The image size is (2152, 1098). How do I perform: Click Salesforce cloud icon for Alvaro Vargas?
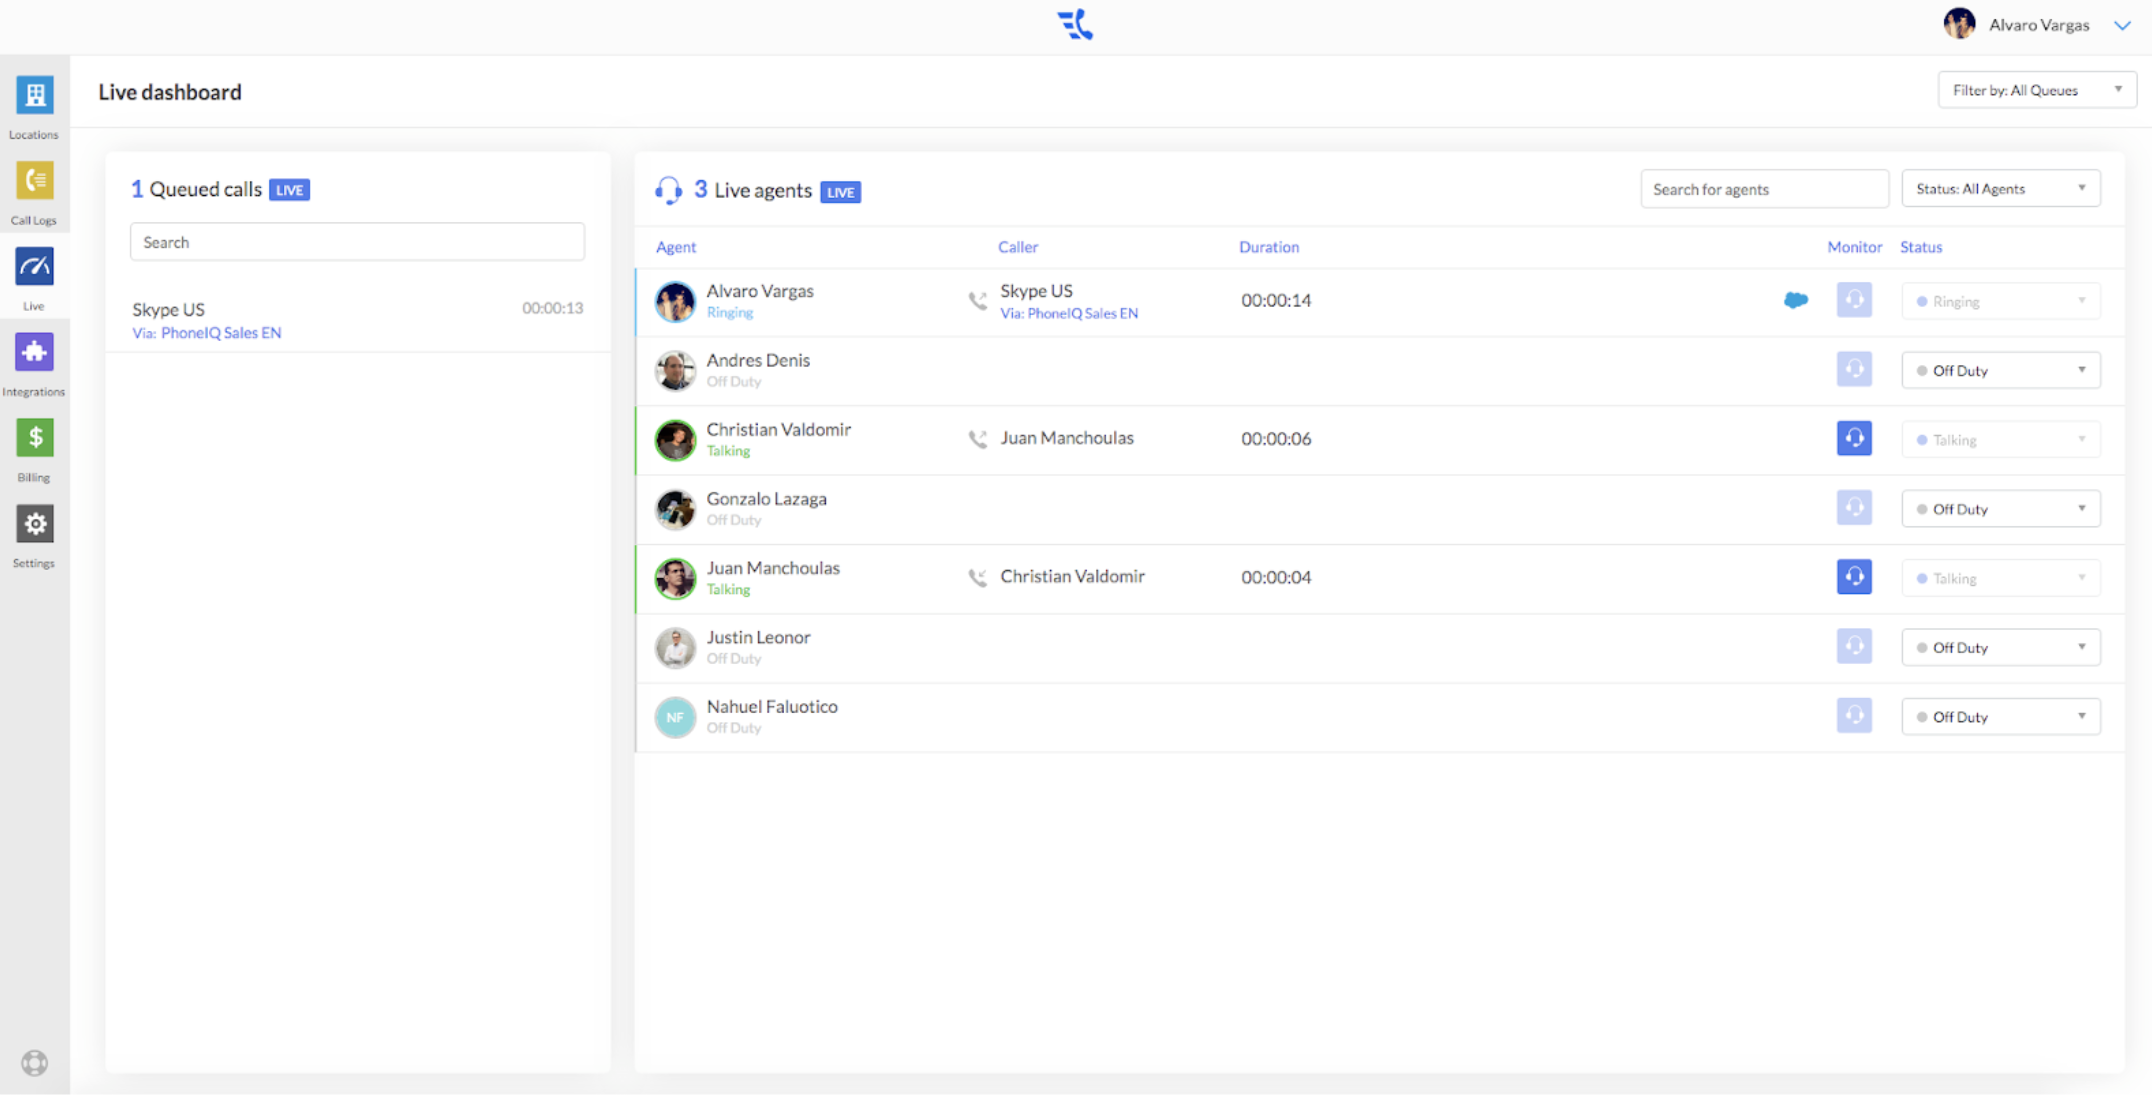click(1795, 300)
